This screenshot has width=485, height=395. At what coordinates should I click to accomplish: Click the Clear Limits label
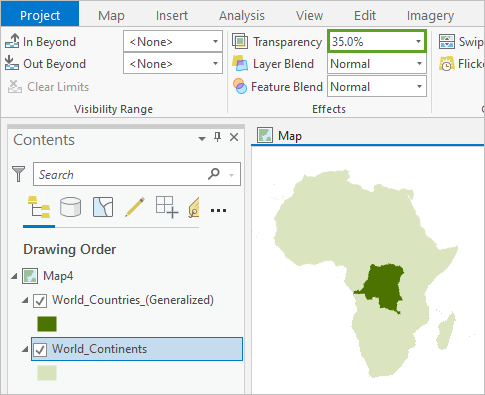tap(58, 87)
